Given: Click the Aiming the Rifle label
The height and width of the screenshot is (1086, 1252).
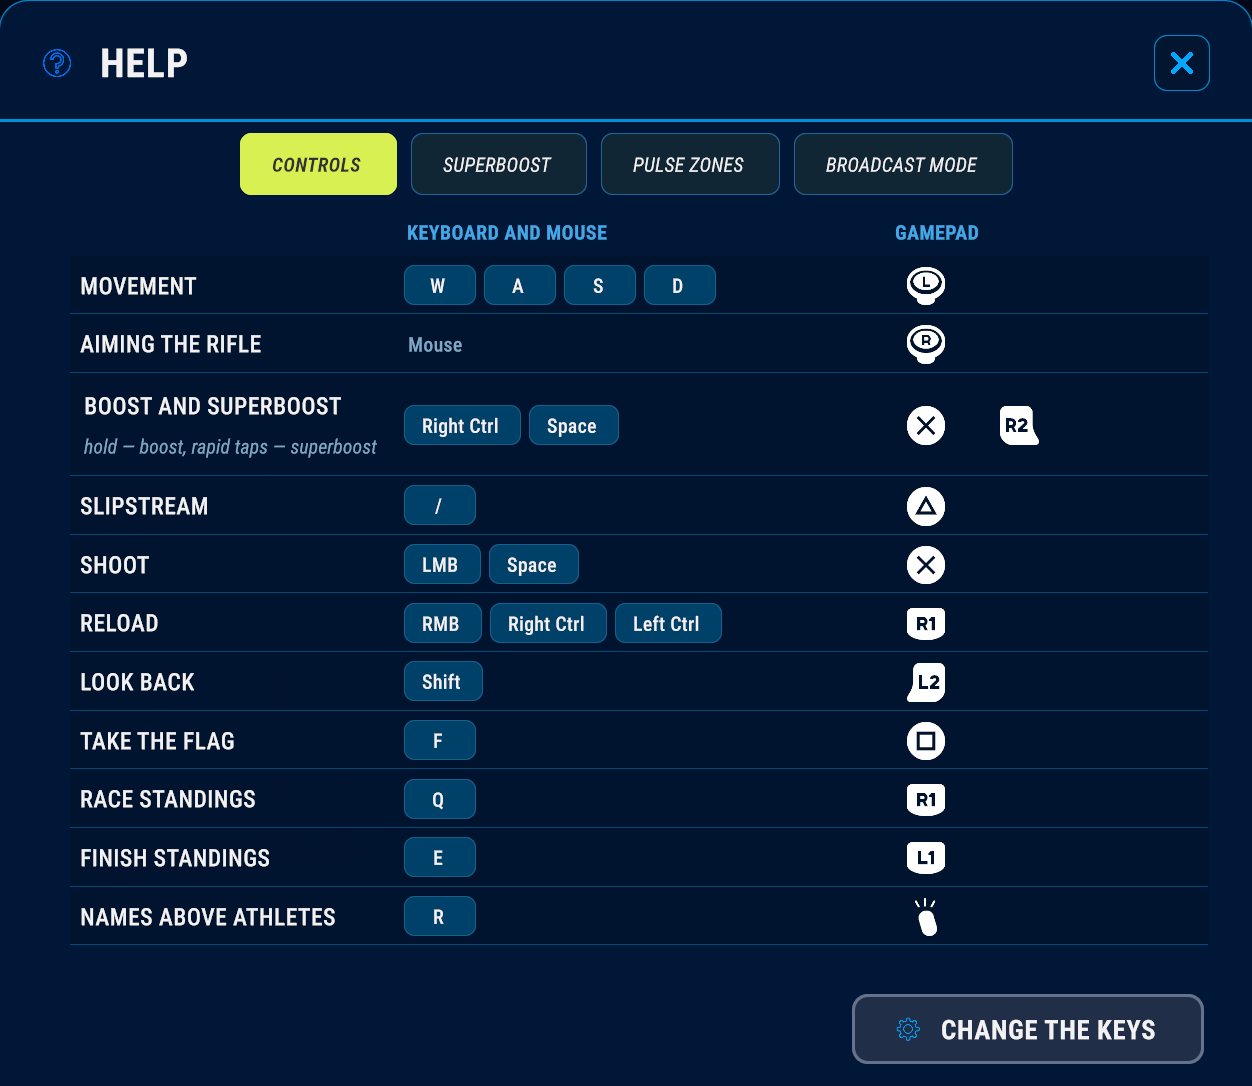Looking at the screenshot, I should tap(171, 344).
